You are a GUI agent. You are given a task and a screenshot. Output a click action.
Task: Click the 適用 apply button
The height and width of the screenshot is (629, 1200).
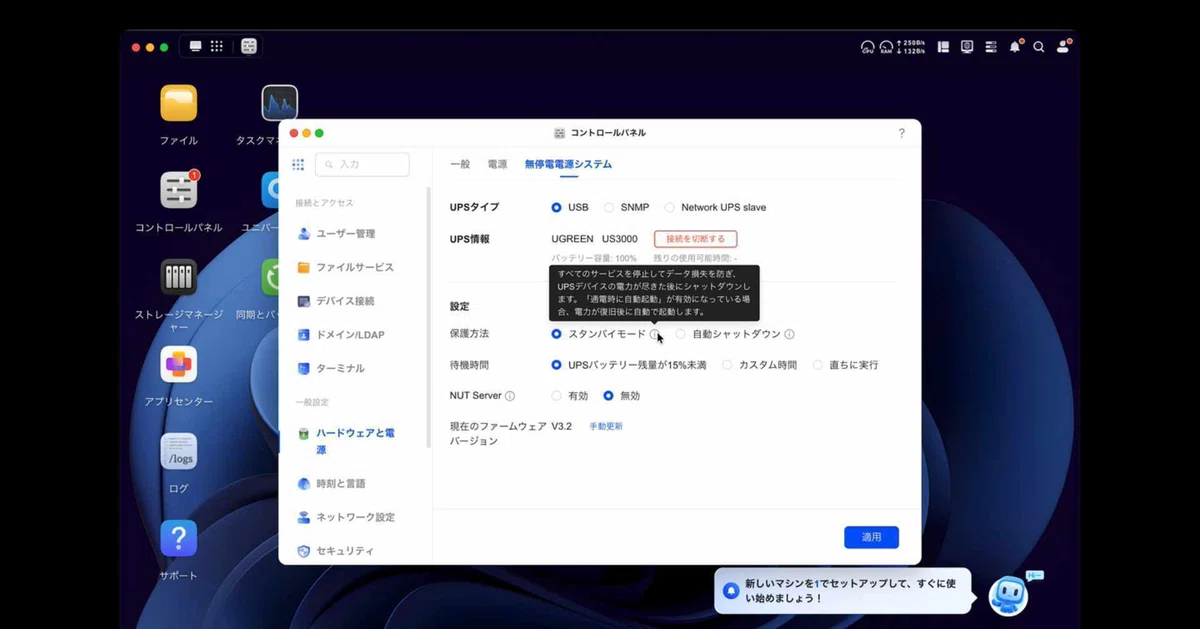(x=871, y=537)
